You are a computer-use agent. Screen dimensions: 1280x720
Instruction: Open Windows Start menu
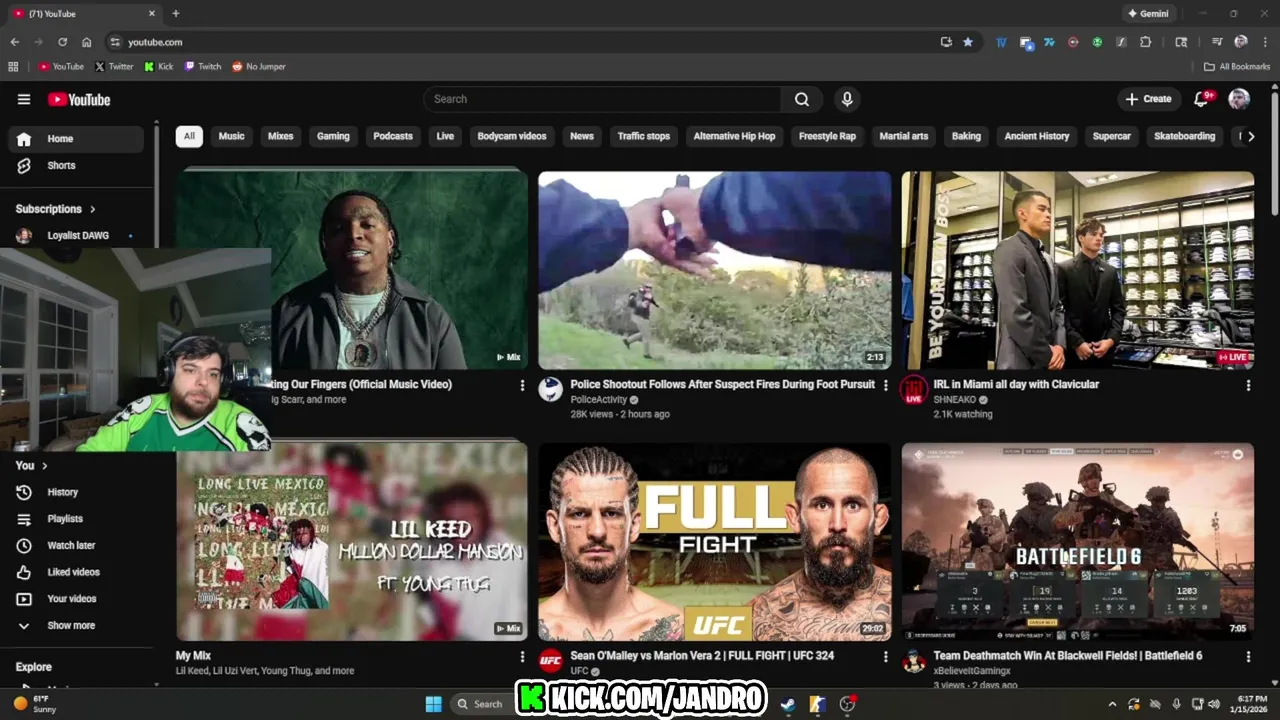point(433,704)
